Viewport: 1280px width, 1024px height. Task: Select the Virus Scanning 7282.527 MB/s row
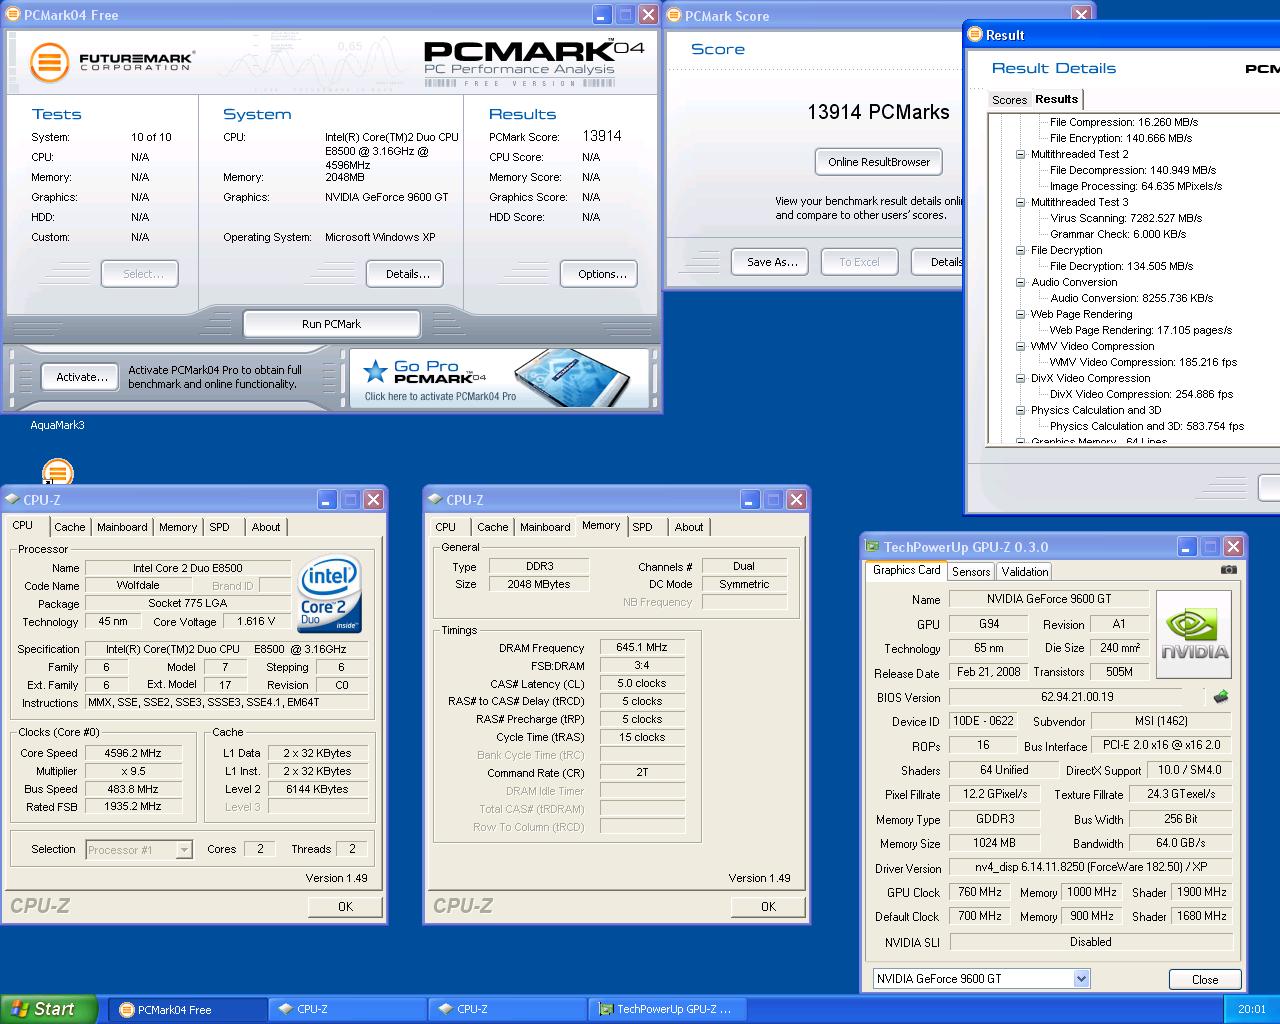(x=1126, y=218)
